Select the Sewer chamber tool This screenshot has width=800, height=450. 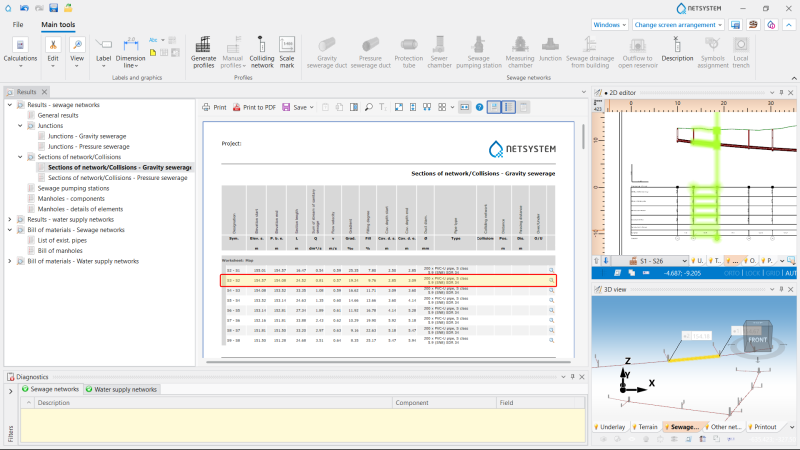(x=439, y=52)
